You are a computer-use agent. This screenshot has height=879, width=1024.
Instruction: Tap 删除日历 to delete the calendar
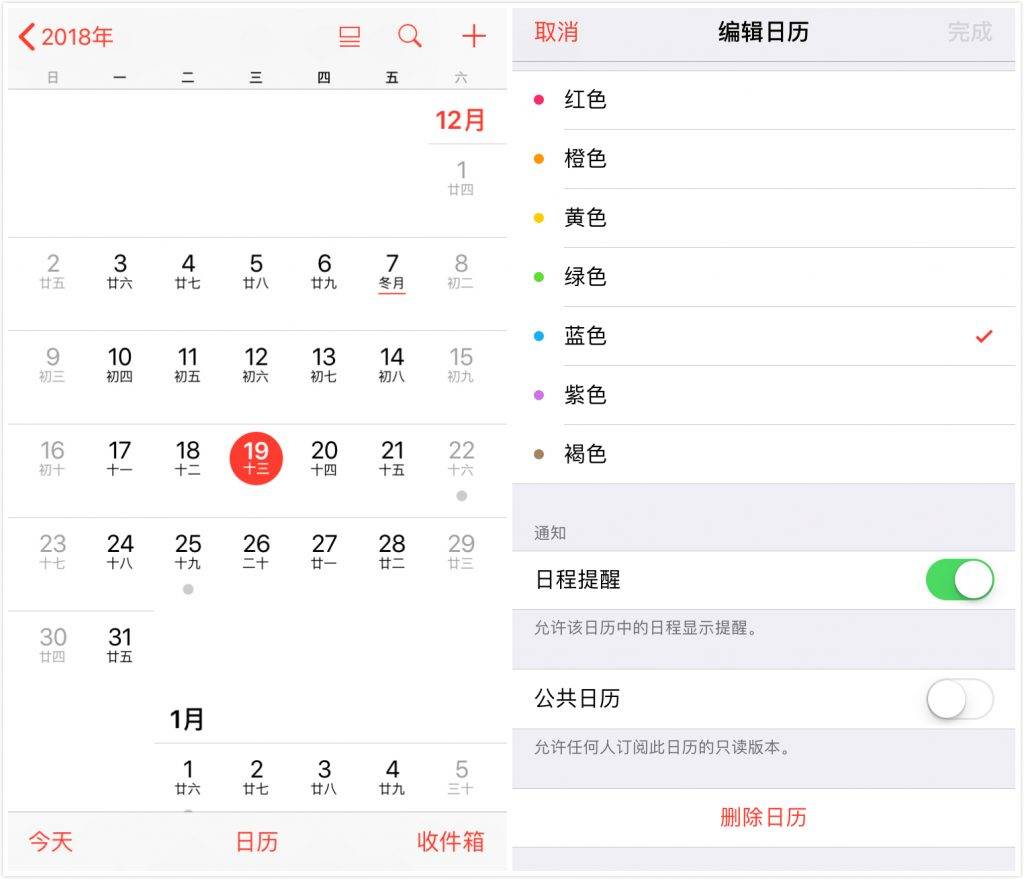pyautogui.click(x=763, y=817)
